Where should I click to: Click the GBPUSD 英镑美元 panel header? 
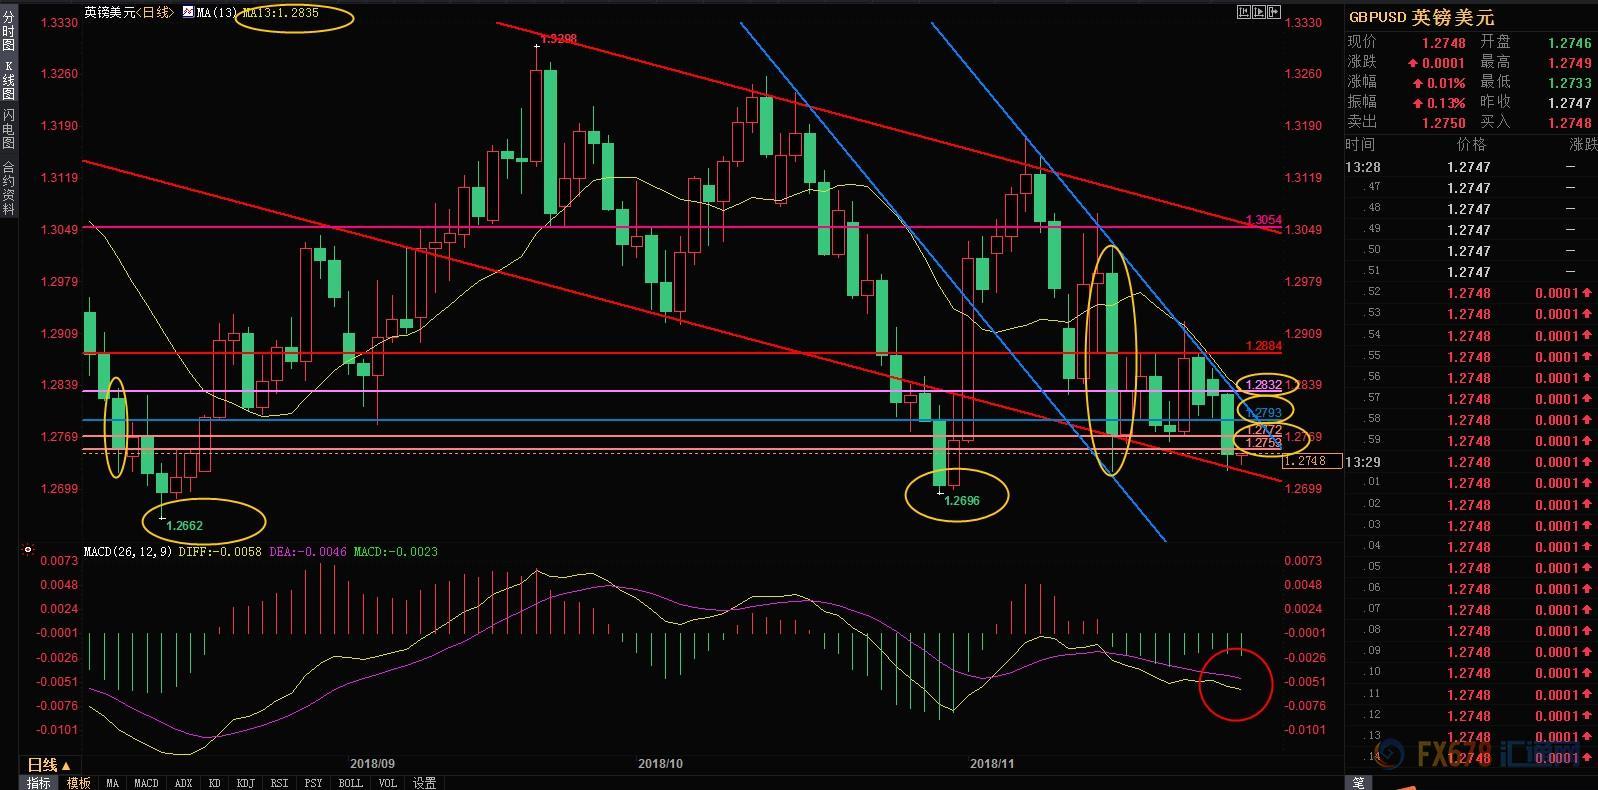pos(1421,17)
